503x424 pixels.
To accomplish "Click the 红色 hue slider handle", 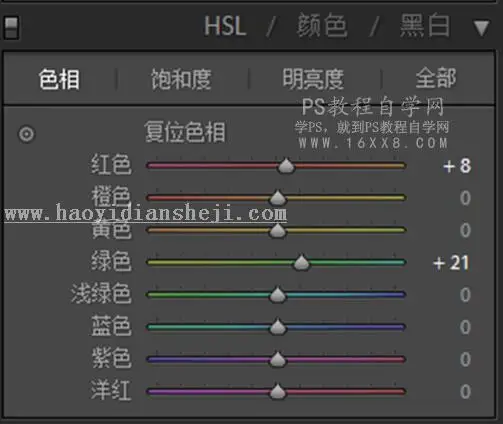I will [286, 165].
